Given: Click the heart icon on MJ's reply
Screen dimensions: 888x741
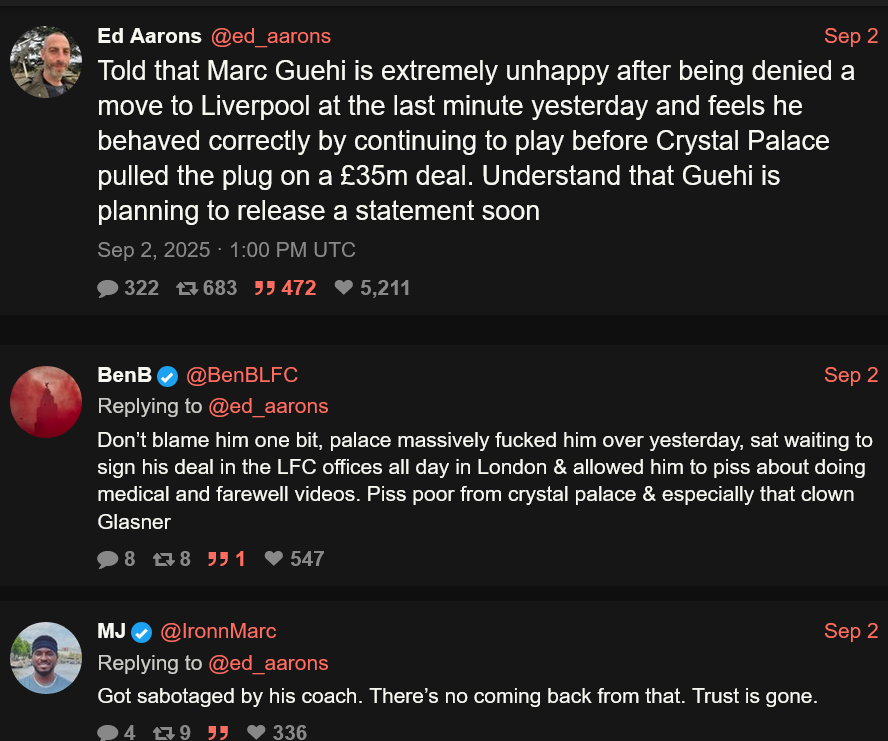Looking at the screenshot, I should coord(257,731).
